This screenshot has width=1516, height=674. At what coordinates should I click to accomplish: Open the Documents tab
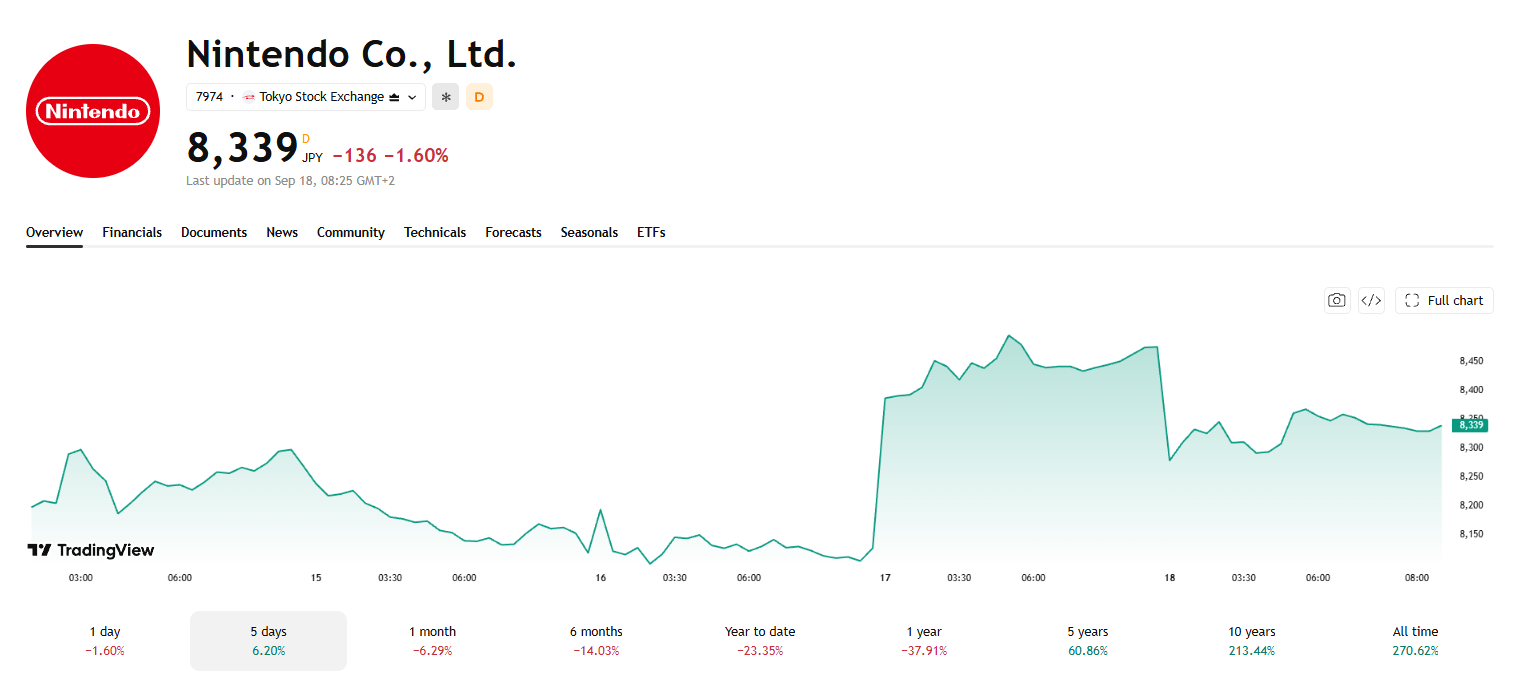click(x=214, y=232)
